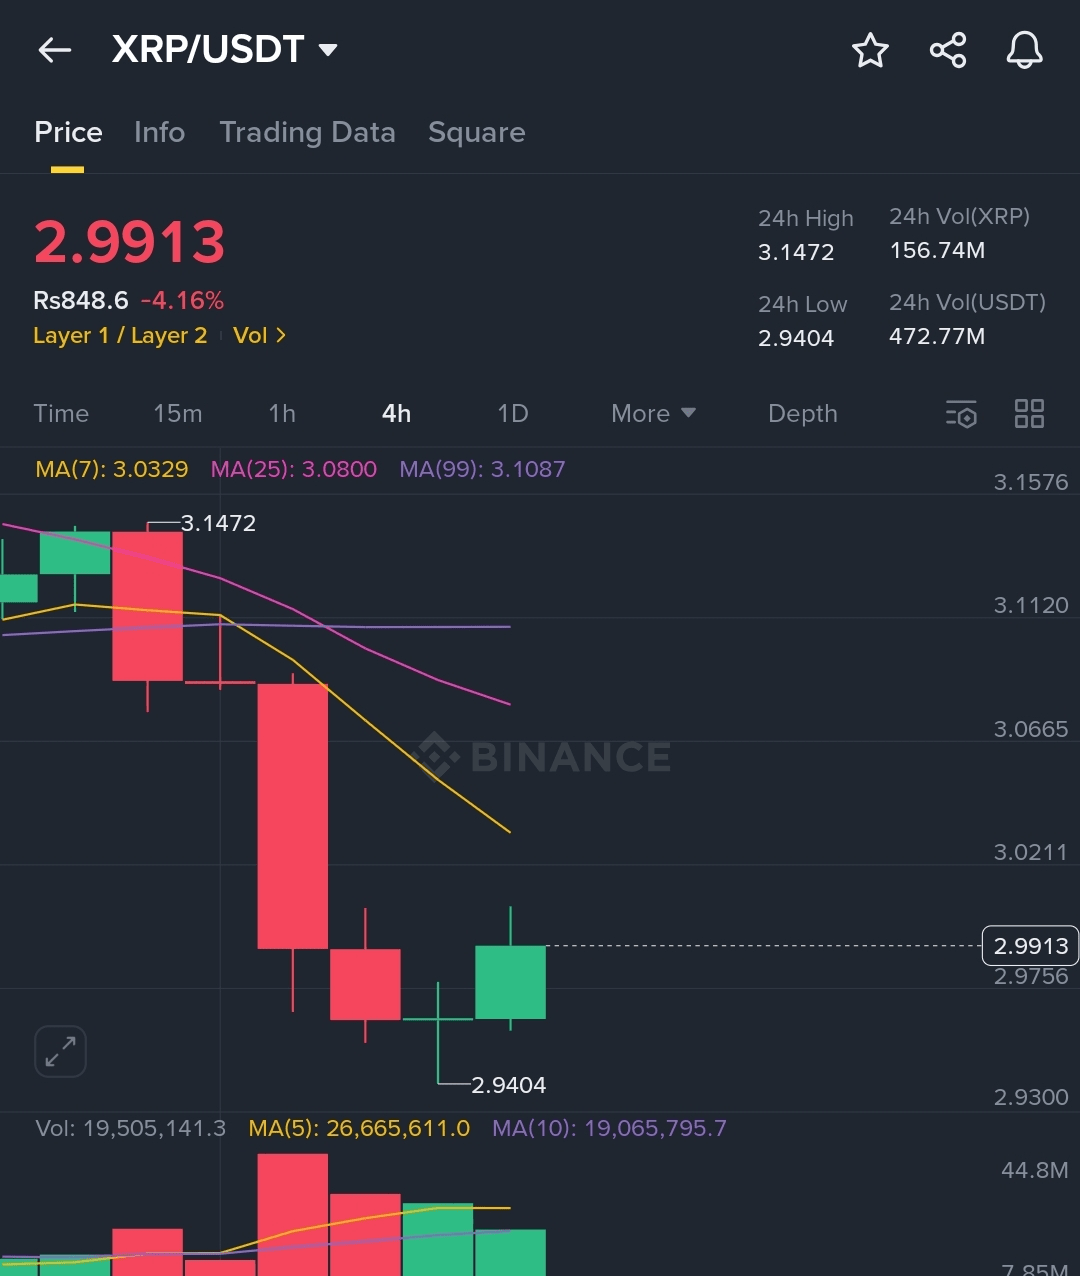The height and width of the screenshot is (1276, 1080).
Task: Switch to the Info tab
Action: (159, 133)
